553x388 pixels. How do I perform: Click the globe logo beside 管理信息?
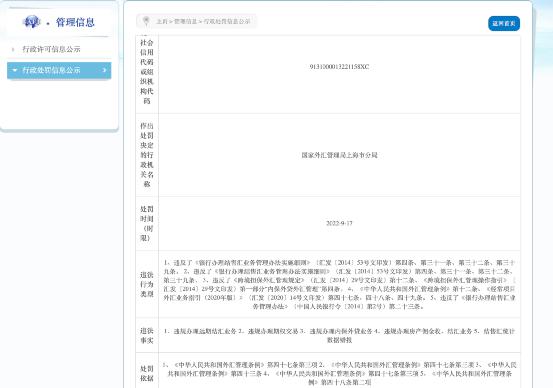coord(32,22)
